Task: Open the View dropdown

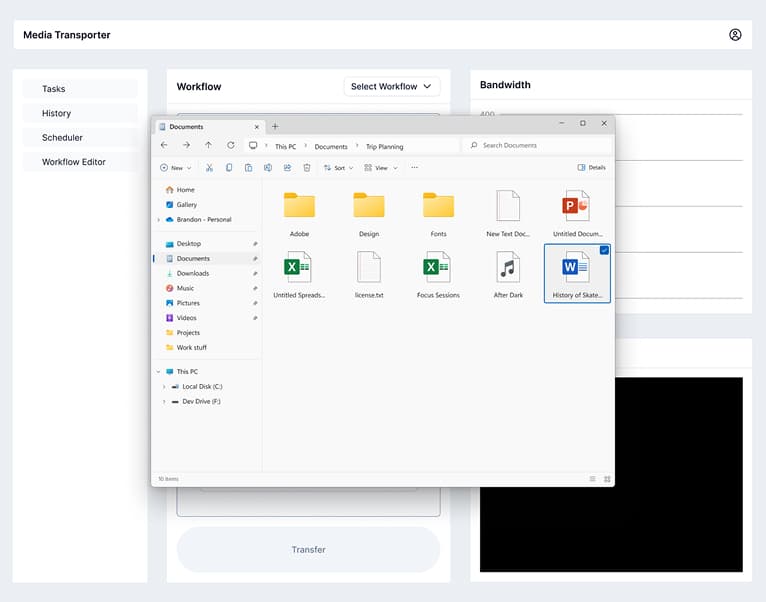Action: pyautogui.click(x=381, y=168)
